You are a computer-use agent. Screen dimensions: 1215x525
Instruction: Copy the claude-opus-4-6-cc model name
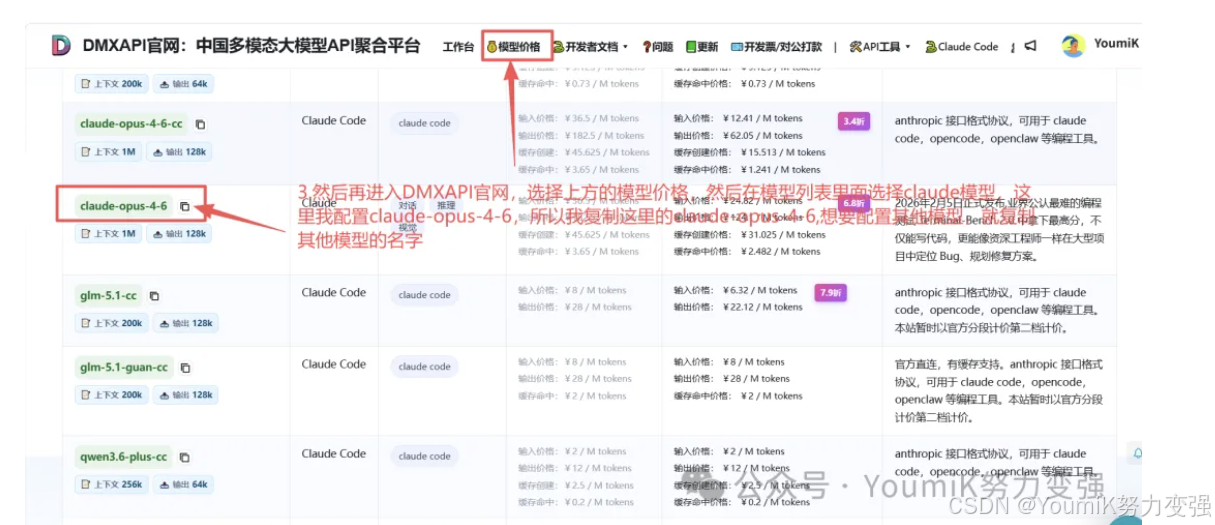pyautogui.click(x=200, y=125)
